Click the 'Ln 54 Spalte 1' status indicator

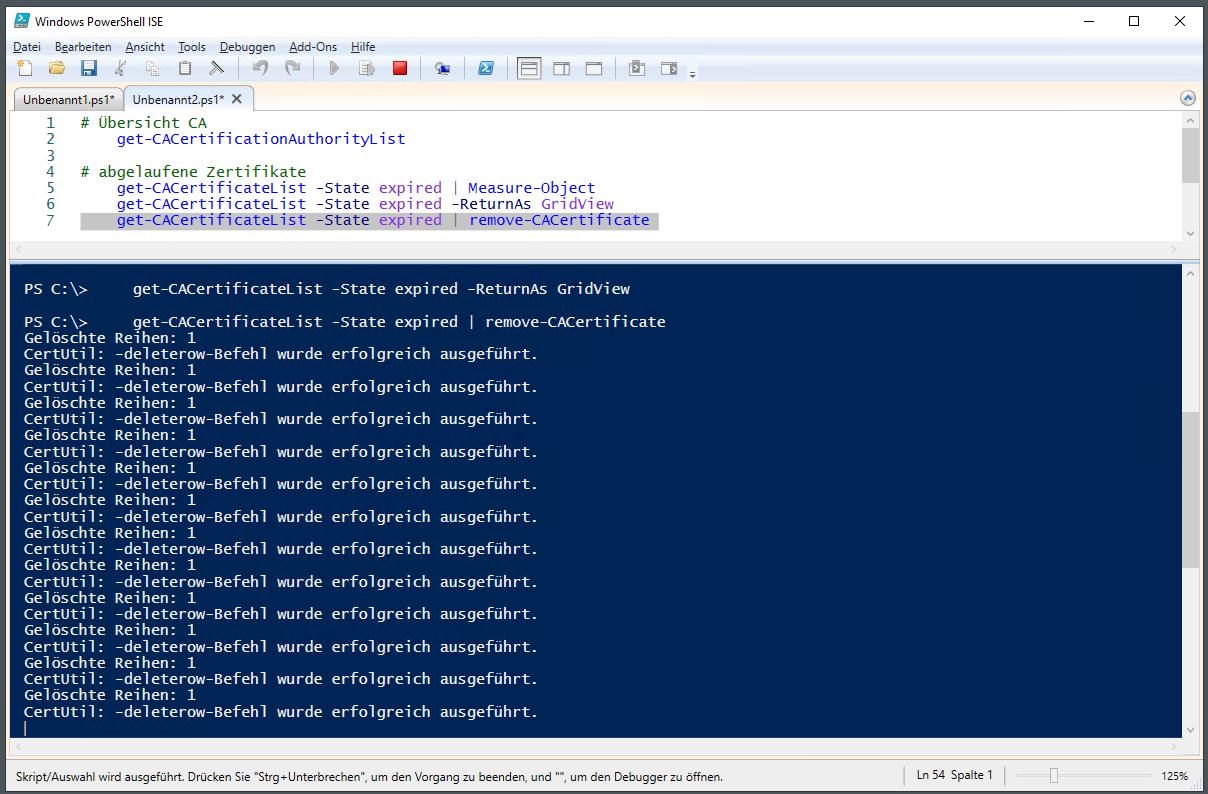[x=955, y=775]
